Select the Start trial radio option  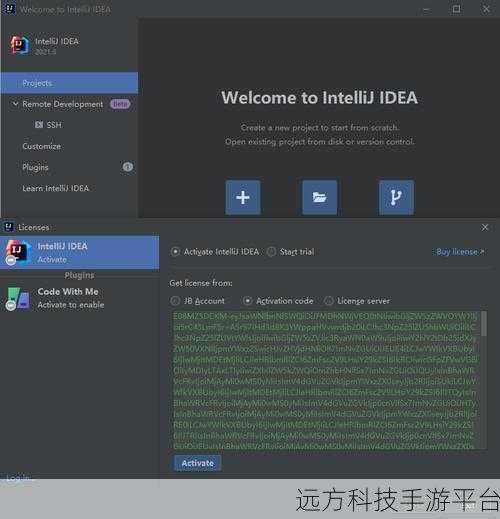[x=271, y=252]
